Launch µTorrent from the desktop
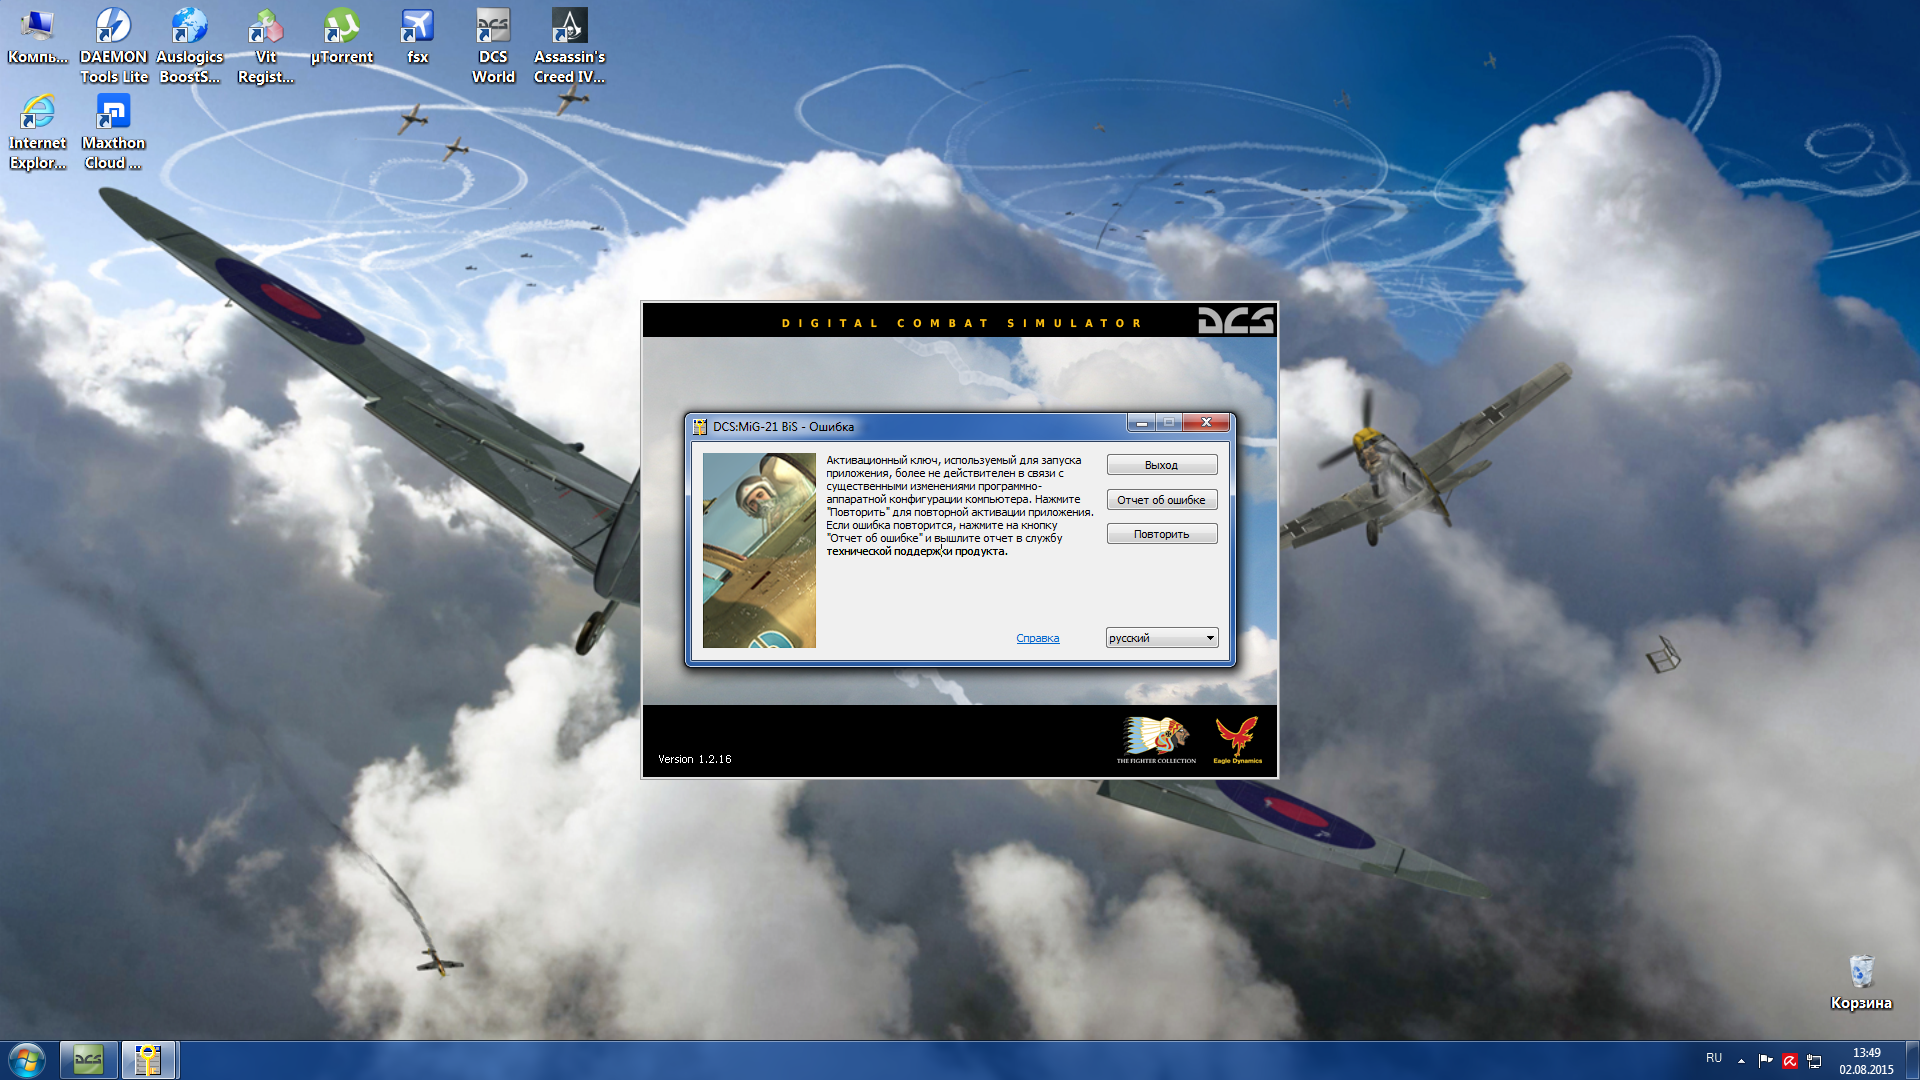The image size is (1920, 1080). (x=342, y=37)
